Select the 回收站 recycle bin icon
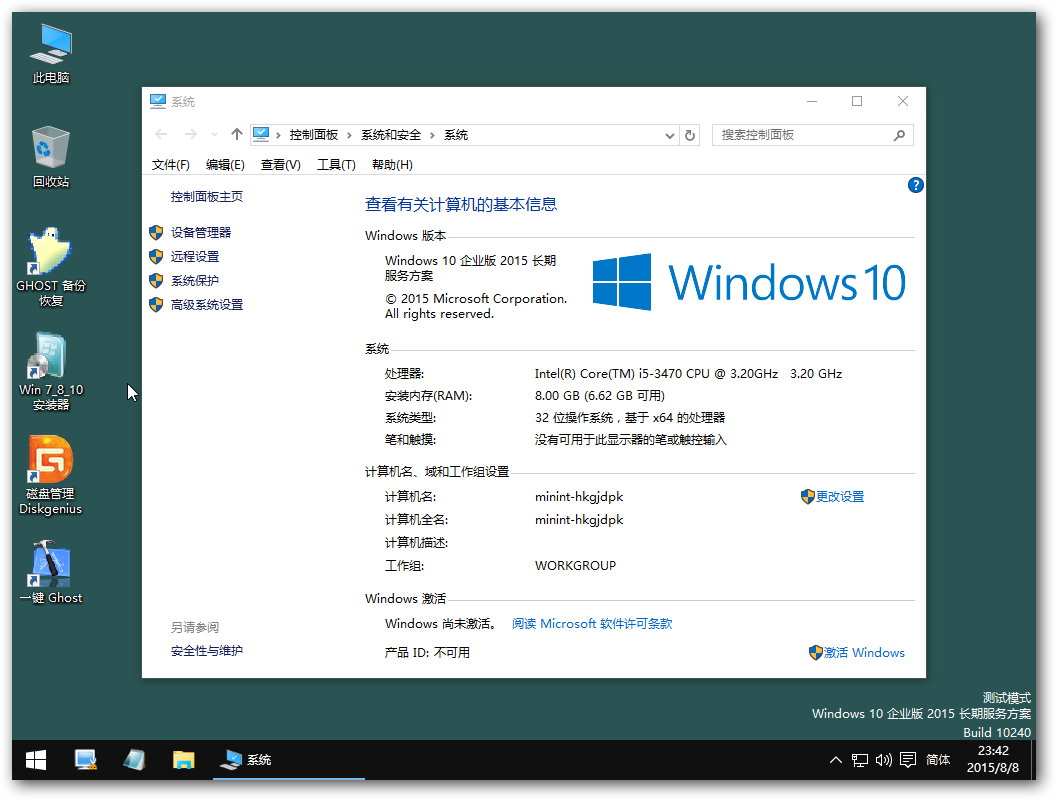The image size is (1056, 800). point(51,157)
